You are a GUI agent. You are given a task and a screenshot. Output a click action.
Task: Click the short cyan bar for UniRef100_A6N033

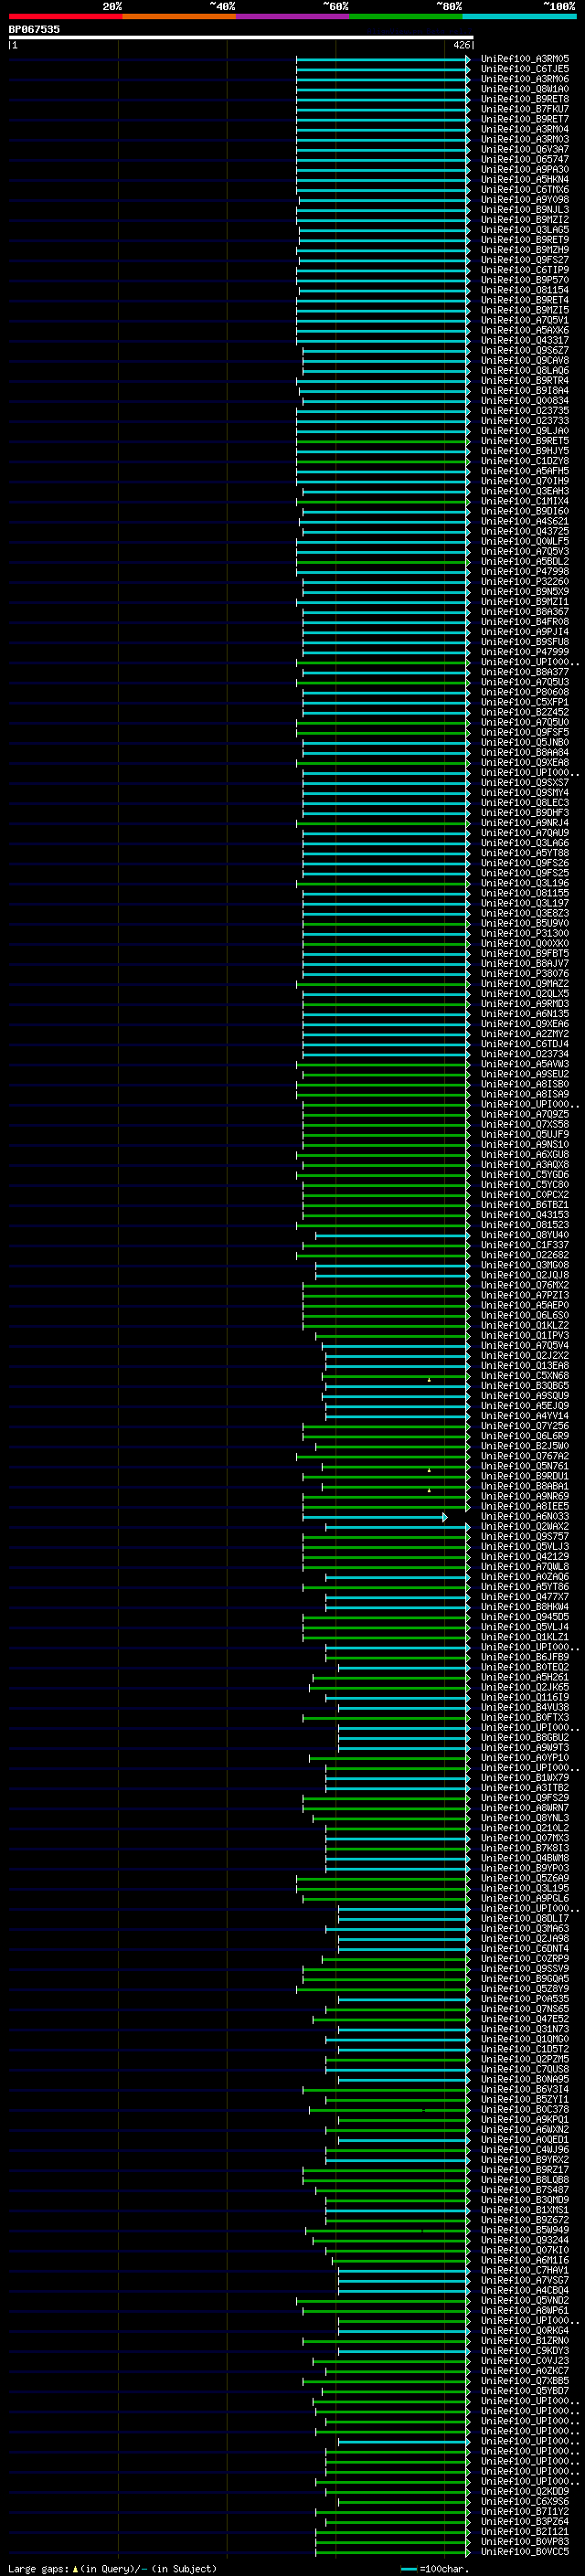[375, 1517]
